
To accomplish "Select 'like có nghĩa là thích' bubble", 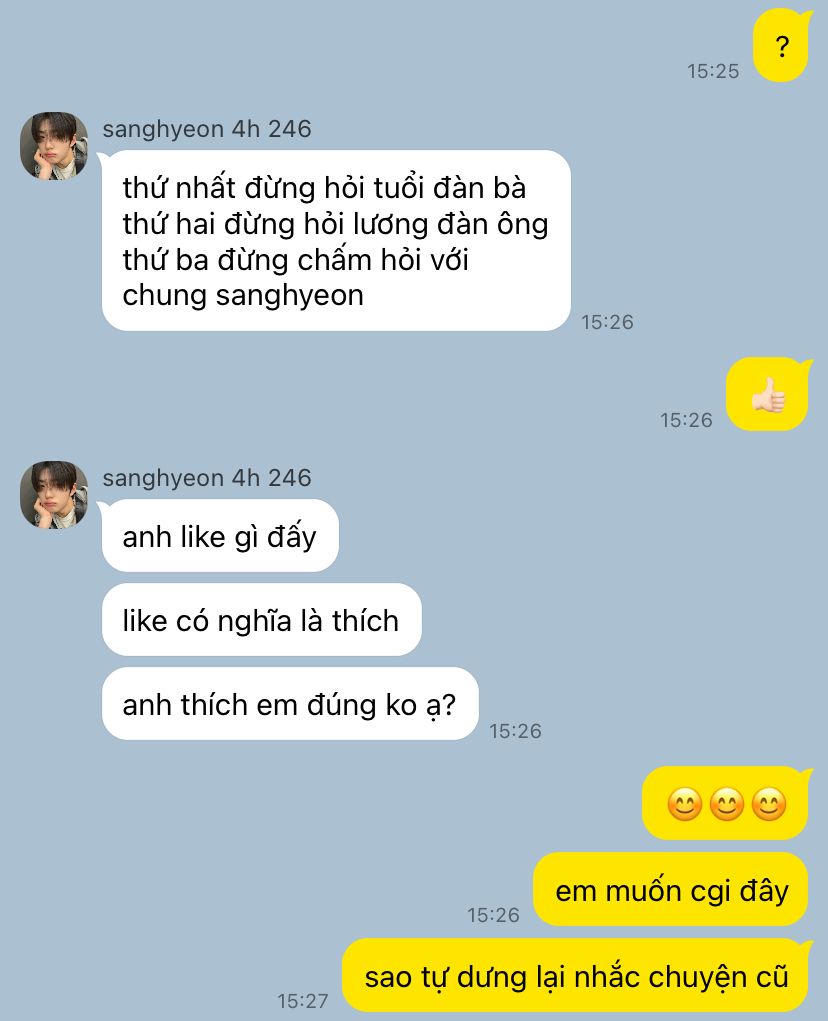I will [x=262, y=620].
